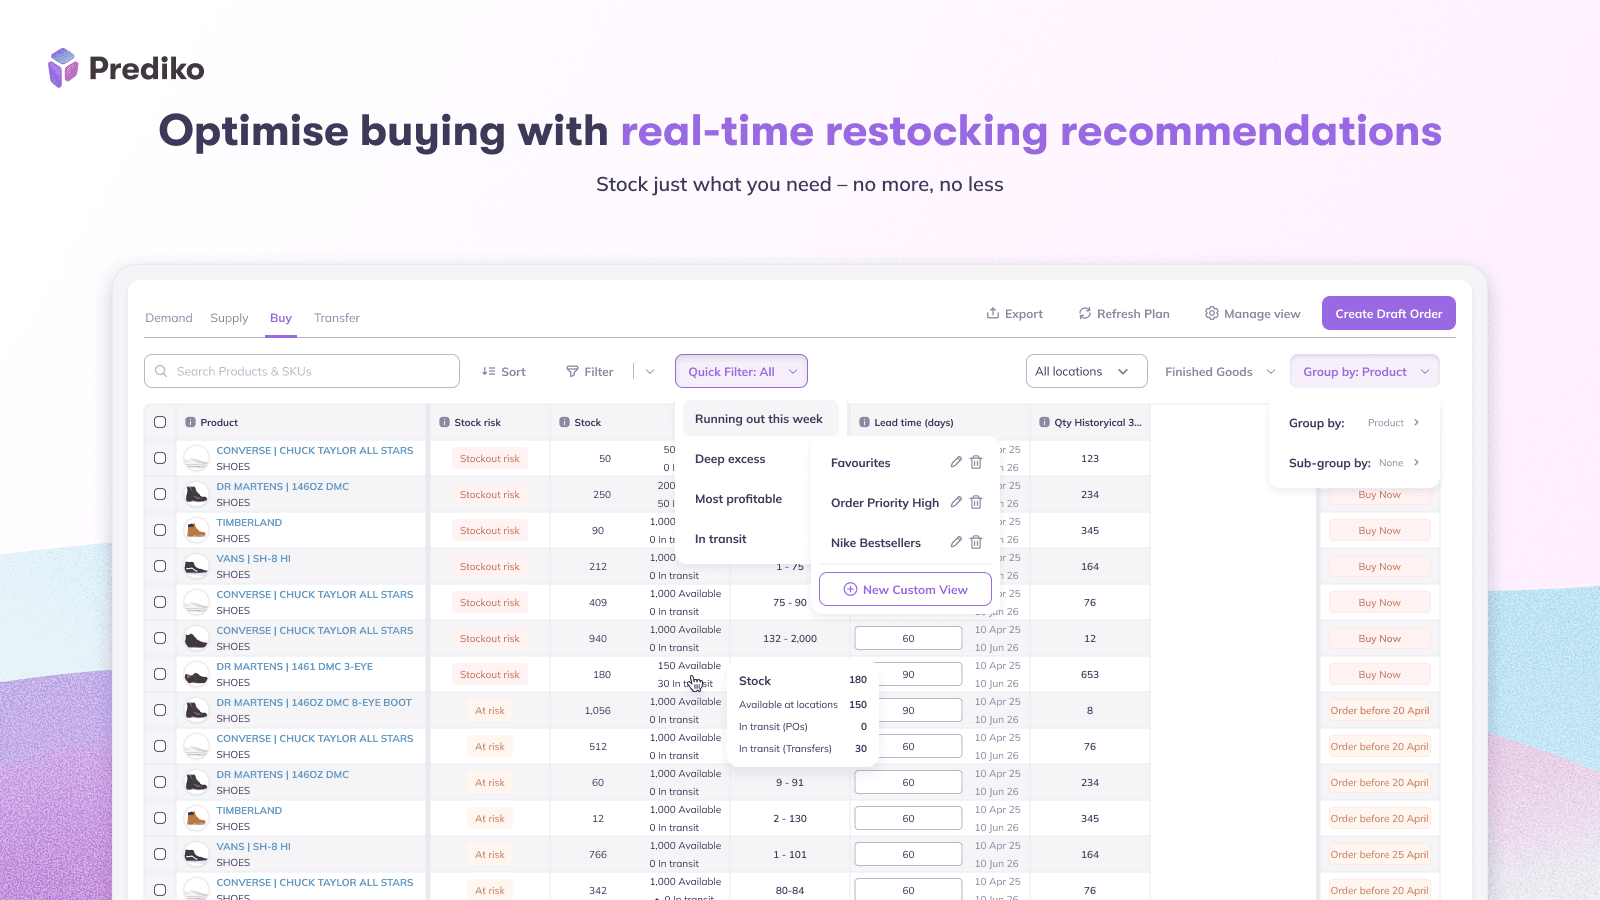Screen dimensions: 1600x900
Task: Open the Filter options
Action: pyautogui.click(x=590, y=371)
